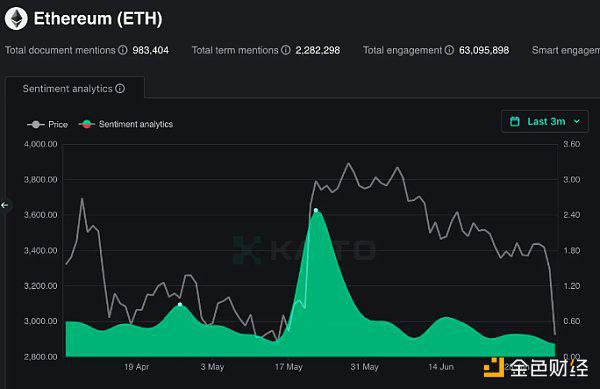Open the Last 3m time range dropdown

(x=545, y=121)
